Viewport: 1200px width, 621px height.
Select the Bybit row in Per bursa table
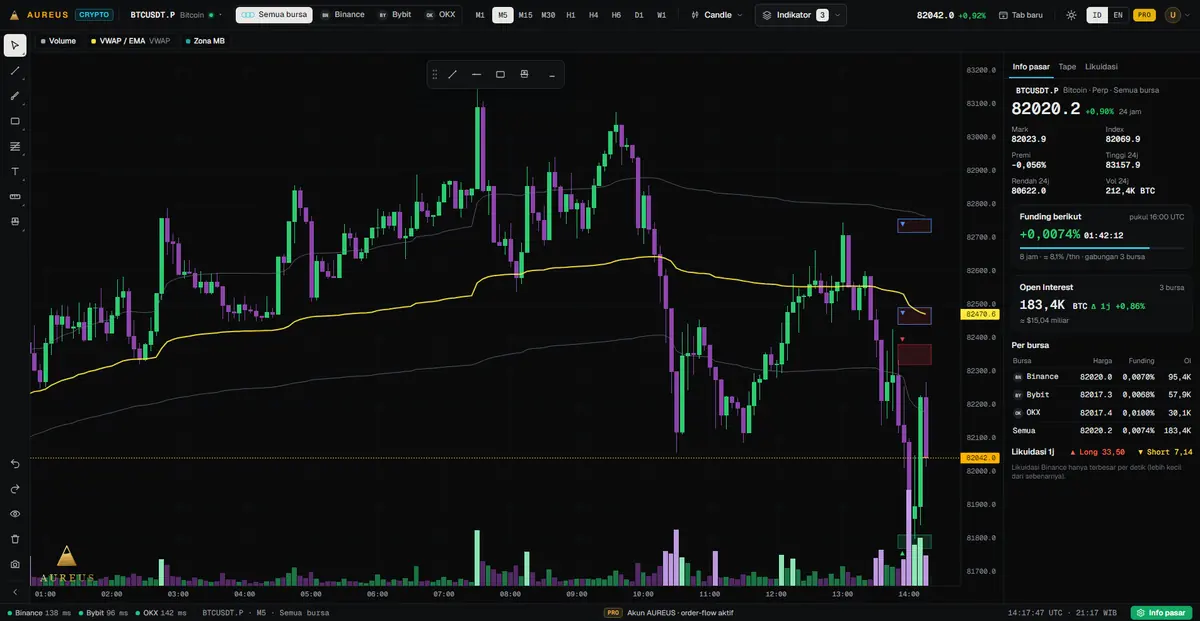(x=1102, y=395)
